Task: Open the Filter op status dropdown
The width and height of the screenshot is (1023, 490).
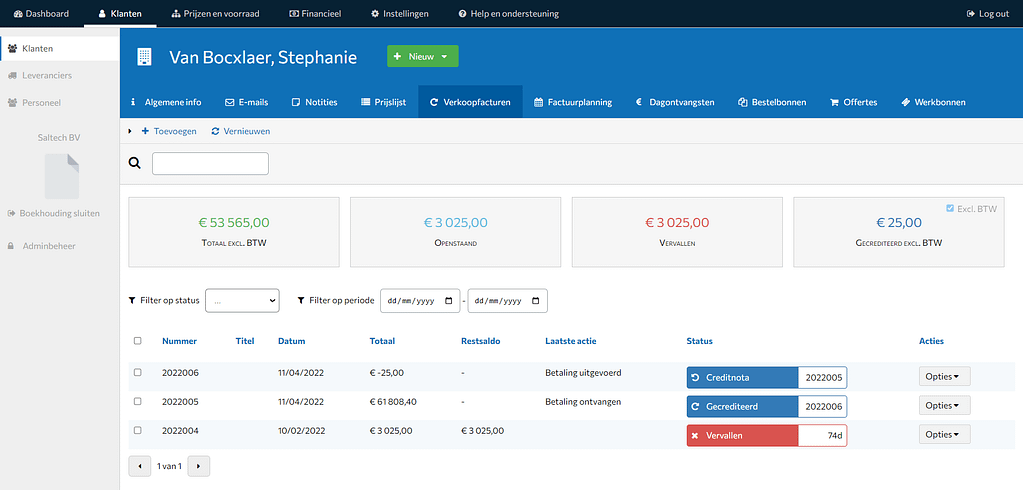Action: (x=242, y=301)
